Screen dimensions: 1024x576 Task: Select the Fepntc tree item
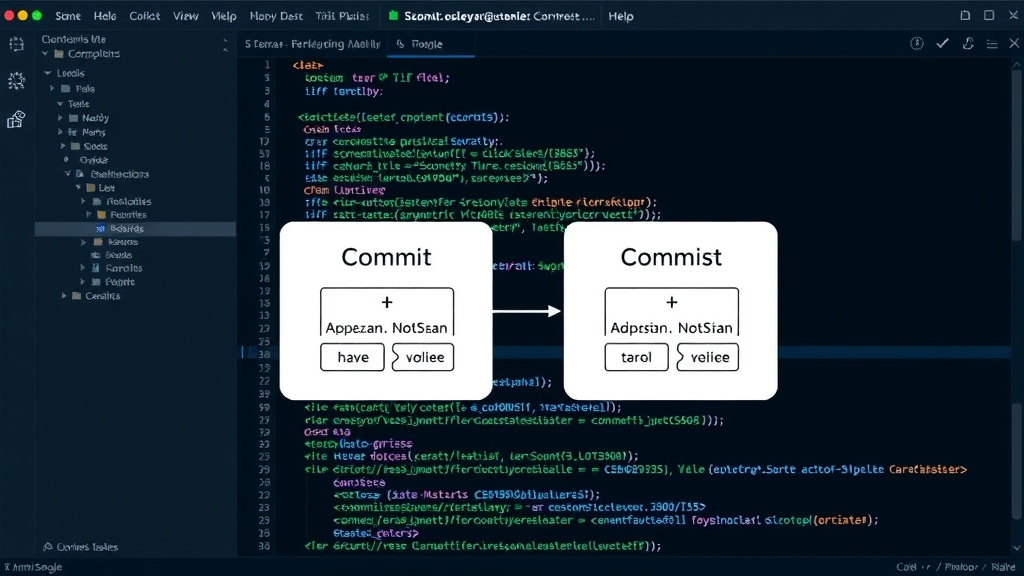120,282
